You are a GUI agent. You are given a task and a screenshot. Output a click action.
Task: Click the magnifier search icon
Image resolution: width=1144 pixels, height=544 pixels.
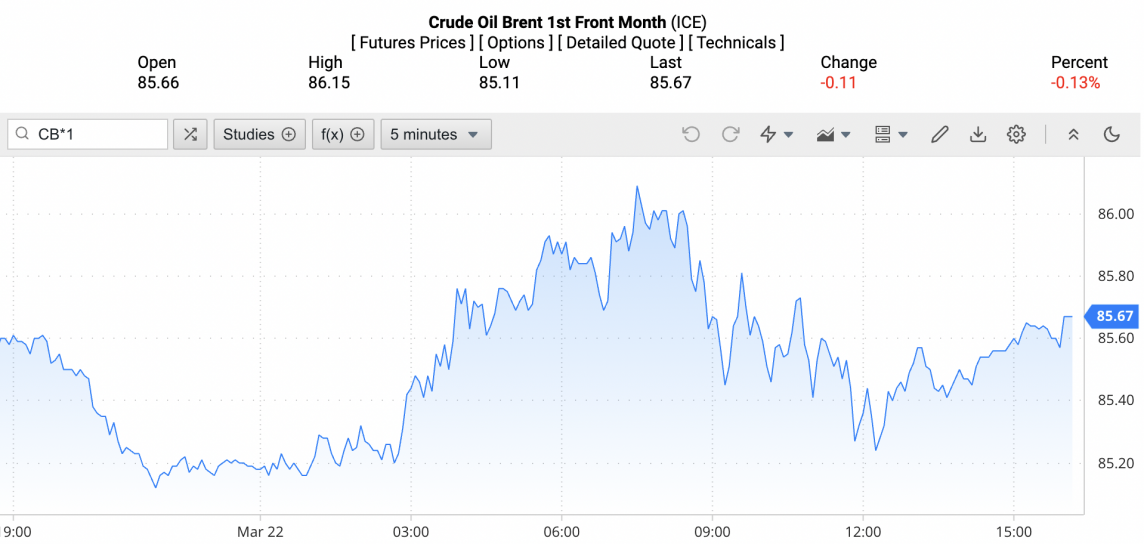(x=23, y=134)
